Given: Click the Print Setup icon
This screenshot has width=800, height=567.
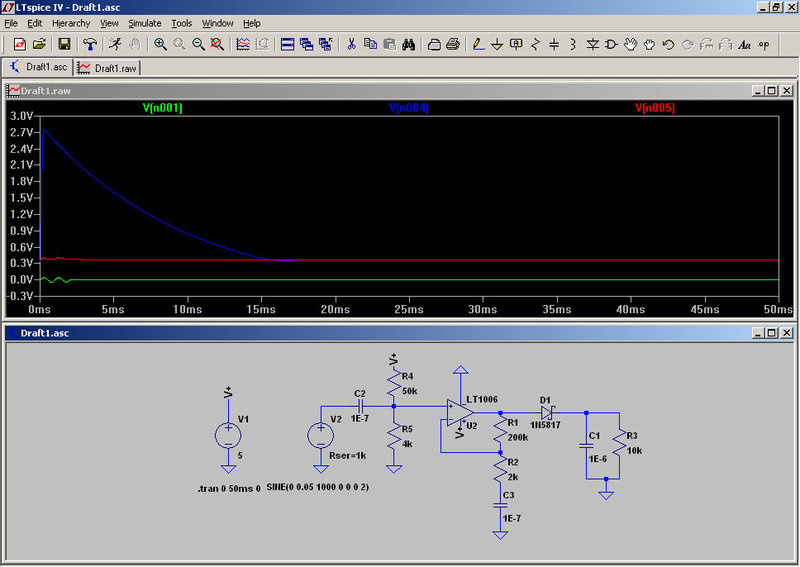Looking at the screenshot, I should pyautogui.click(x=434, y=44).
